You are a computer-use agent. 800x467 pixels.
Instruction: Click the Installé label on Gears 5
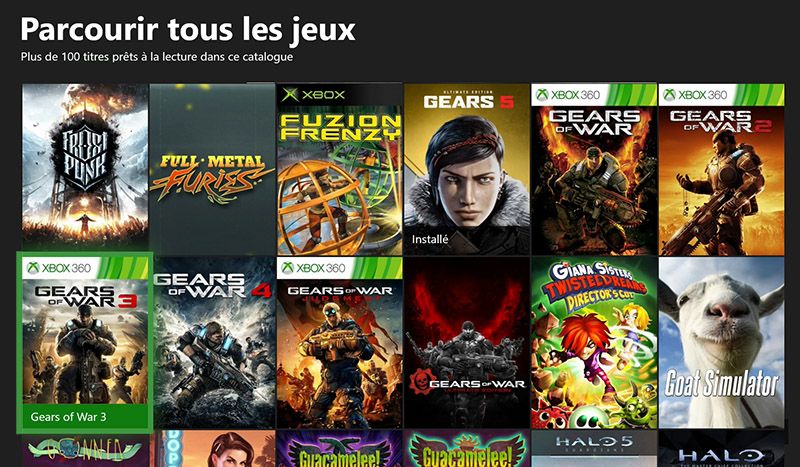click(x=430, y=239)
